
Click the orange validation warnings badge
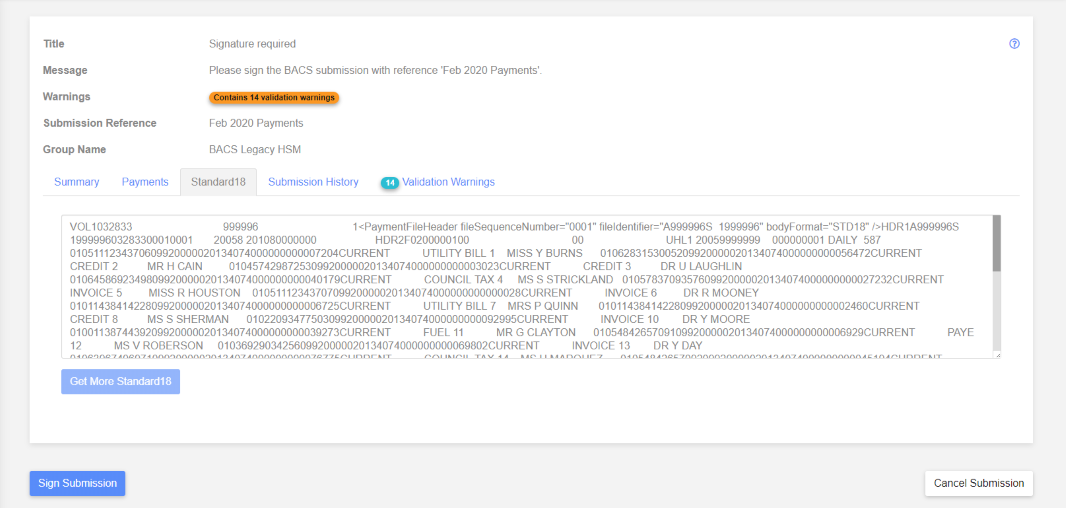274,97
